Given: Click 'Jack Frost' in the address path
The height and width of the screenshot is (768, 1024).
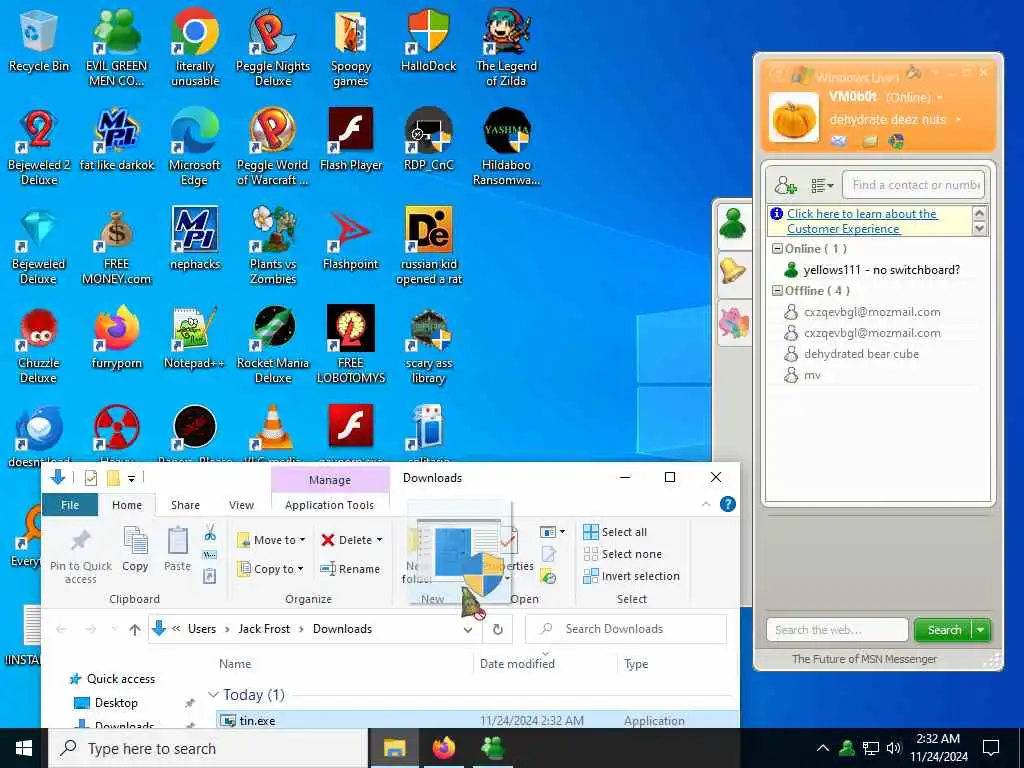Looking at the screenshot, I should [x=264, y=629].
